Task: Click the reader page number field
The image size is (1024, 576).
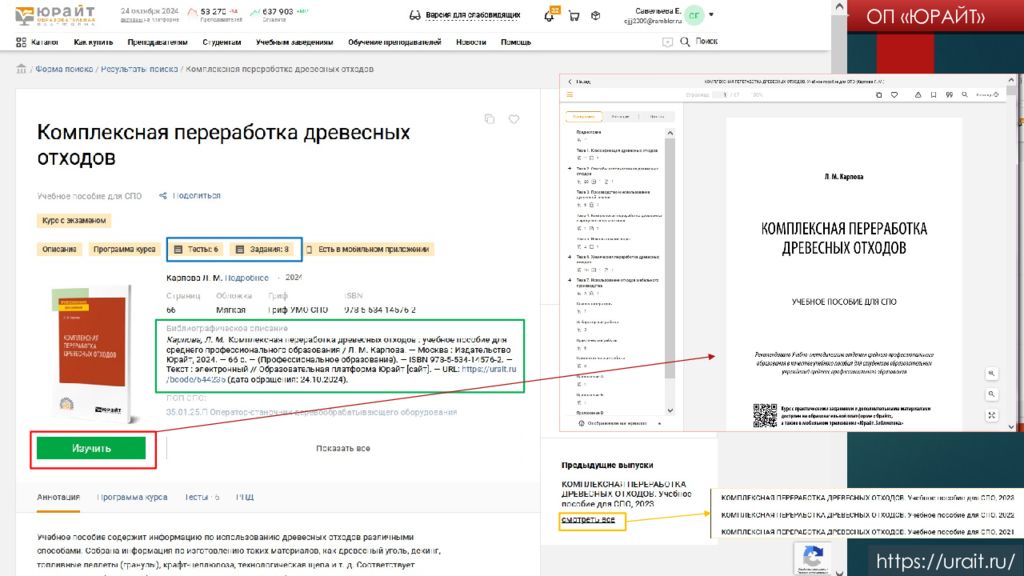Action: [720, 95]
